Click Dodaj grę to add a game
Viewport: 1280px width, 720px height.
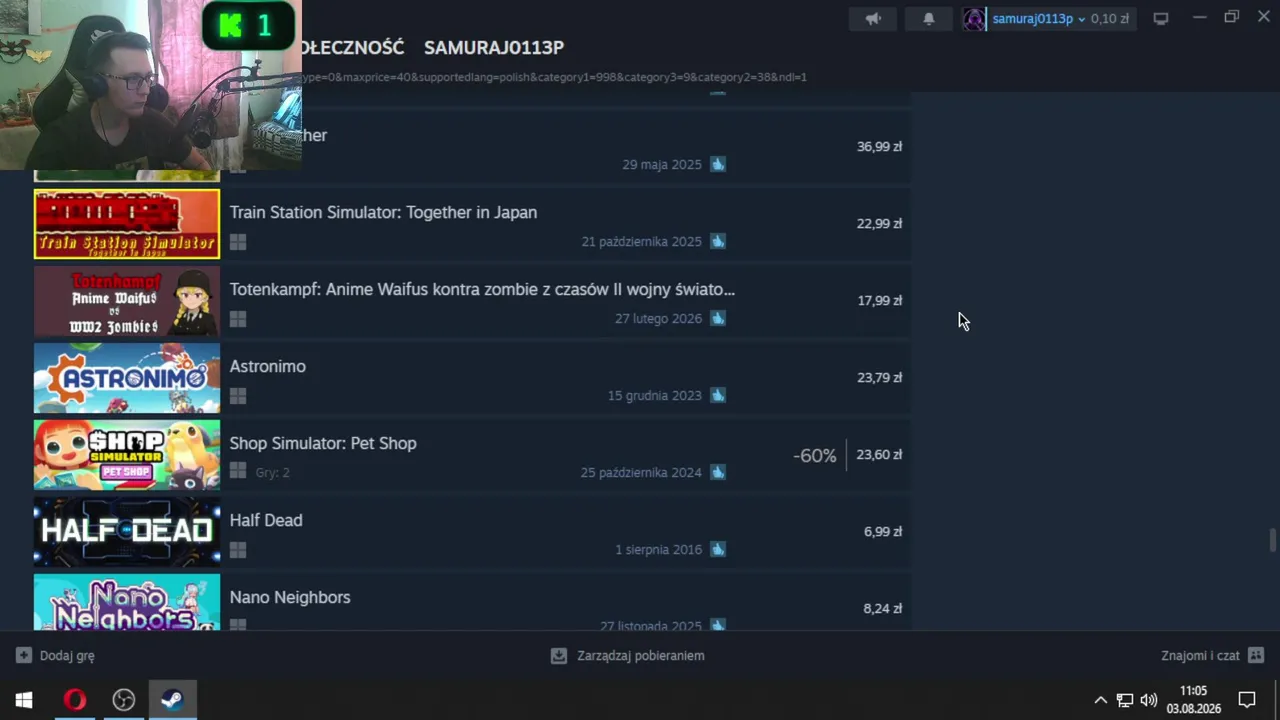[55, 656]
